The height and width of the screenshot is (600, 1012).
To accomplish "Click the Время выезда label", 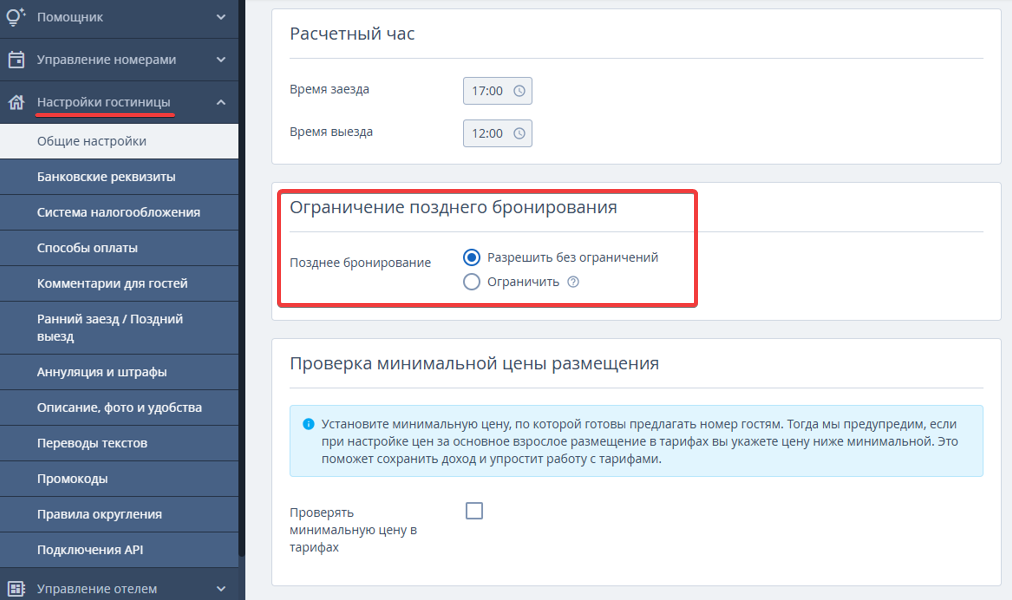I will click(331, 132).
